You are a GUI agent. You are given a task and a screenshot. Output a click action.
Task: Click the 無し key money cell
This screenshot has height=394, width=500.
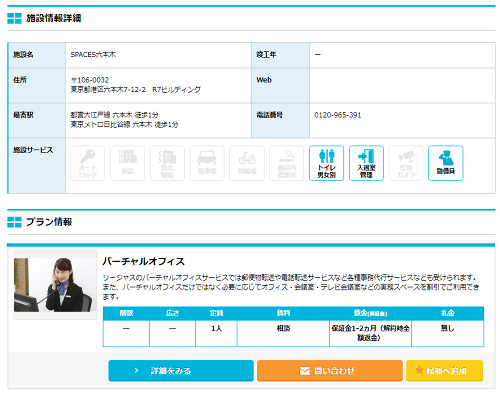click(x=448, y=333)
